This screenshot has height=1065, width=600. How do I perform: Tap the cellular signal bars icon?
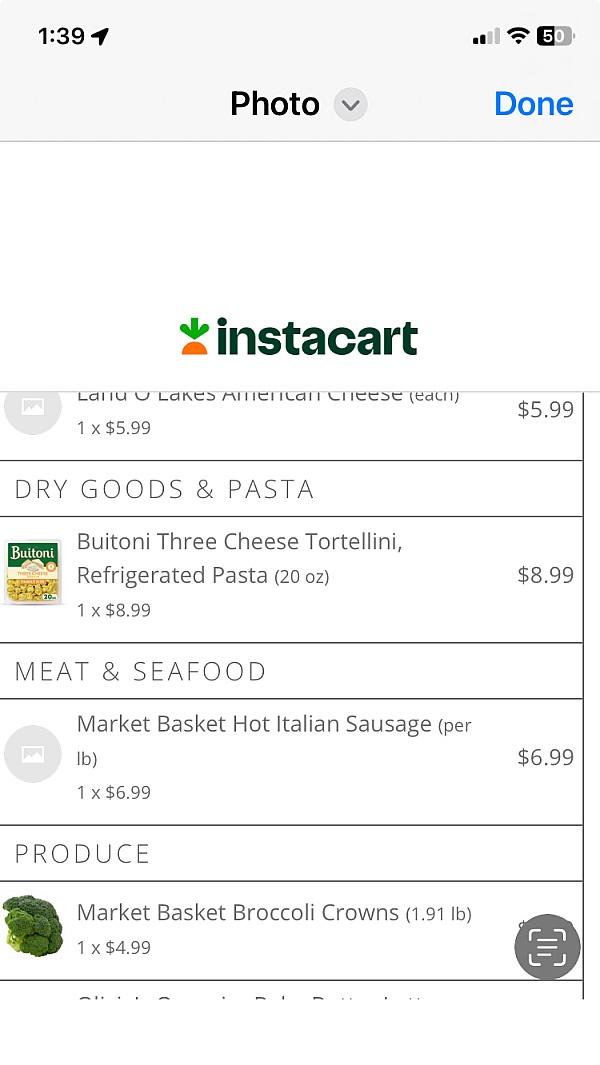pos(482,34)
